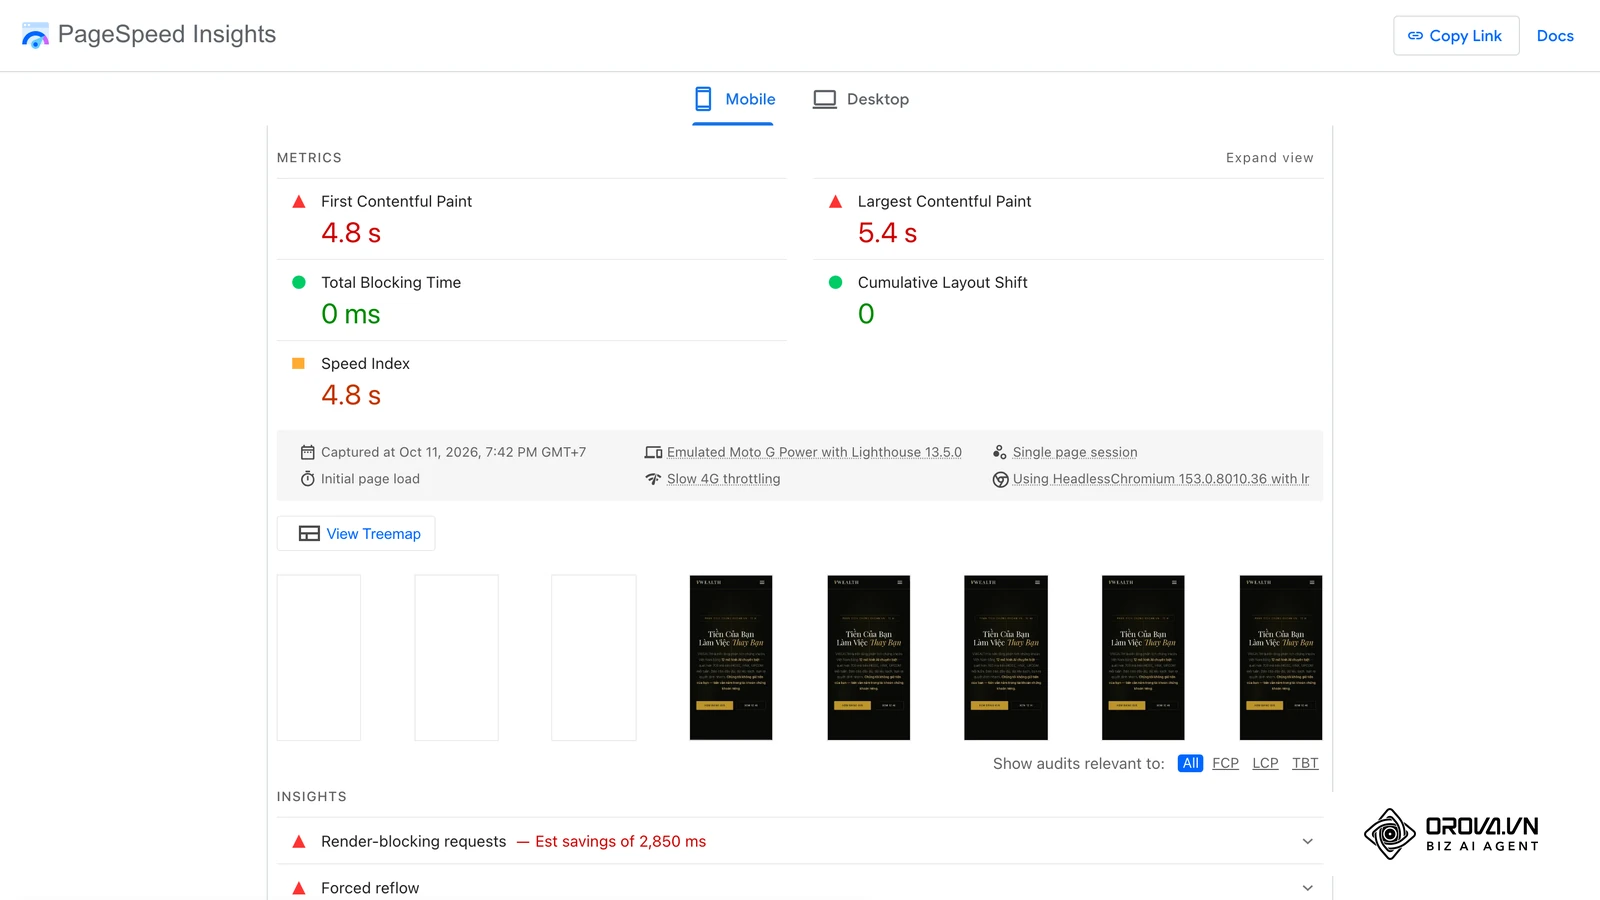
Task: Click the mobile phone icon
Action: tap(703, 99)
